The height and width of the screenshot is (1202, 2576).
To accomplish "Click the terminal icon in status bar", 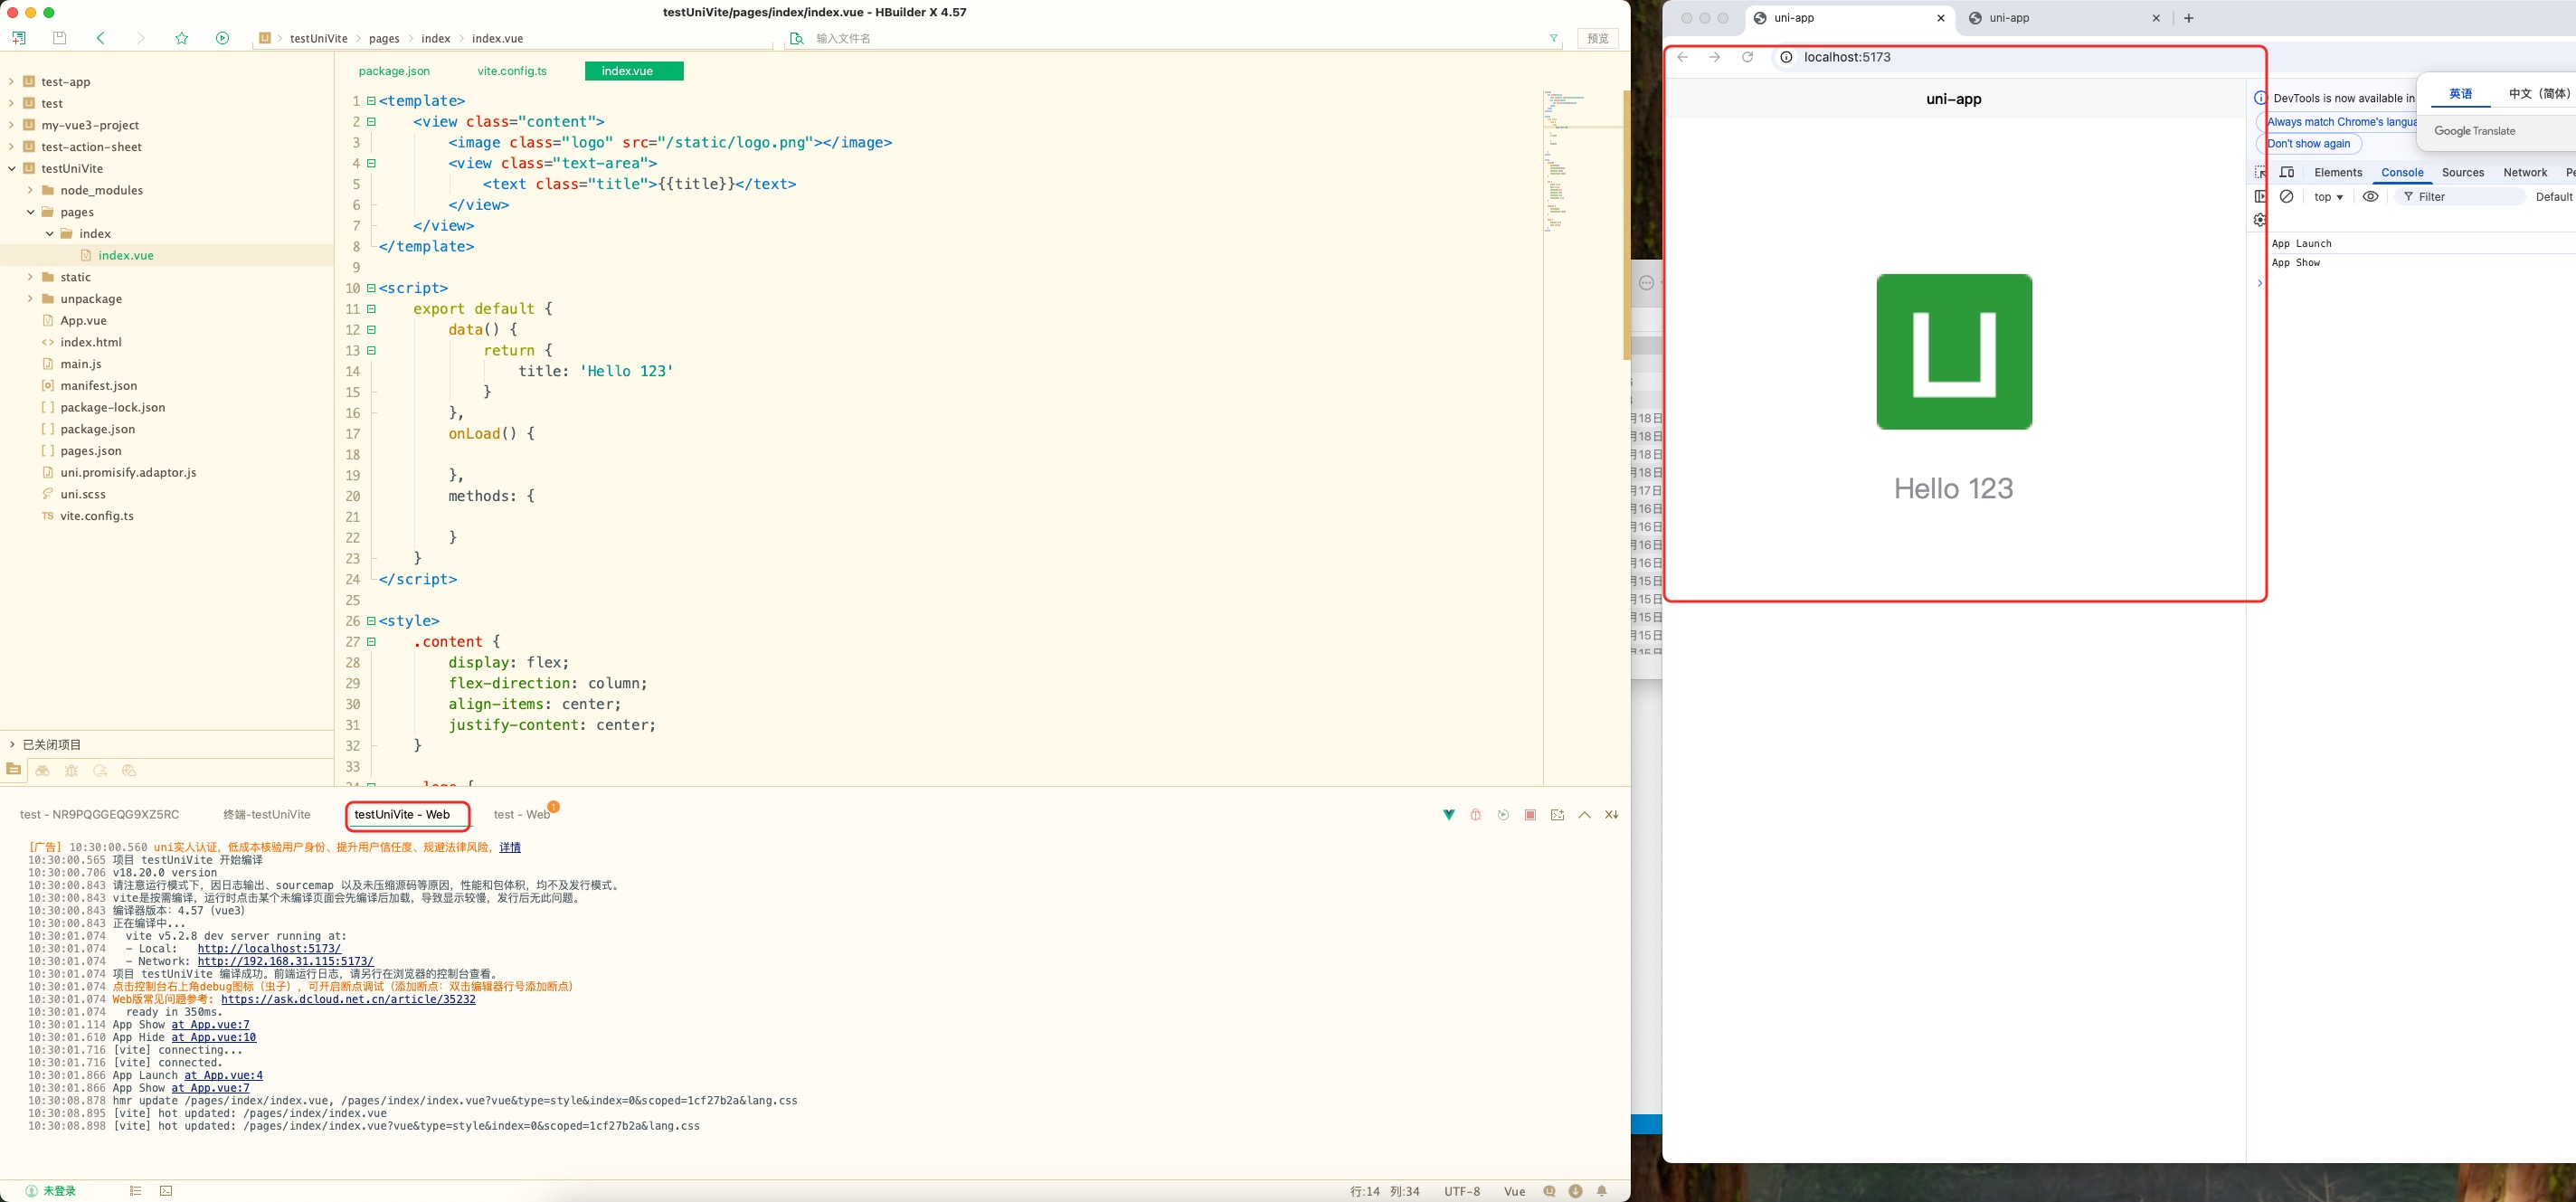I will pyautogui.click(x=166, y=1190).
